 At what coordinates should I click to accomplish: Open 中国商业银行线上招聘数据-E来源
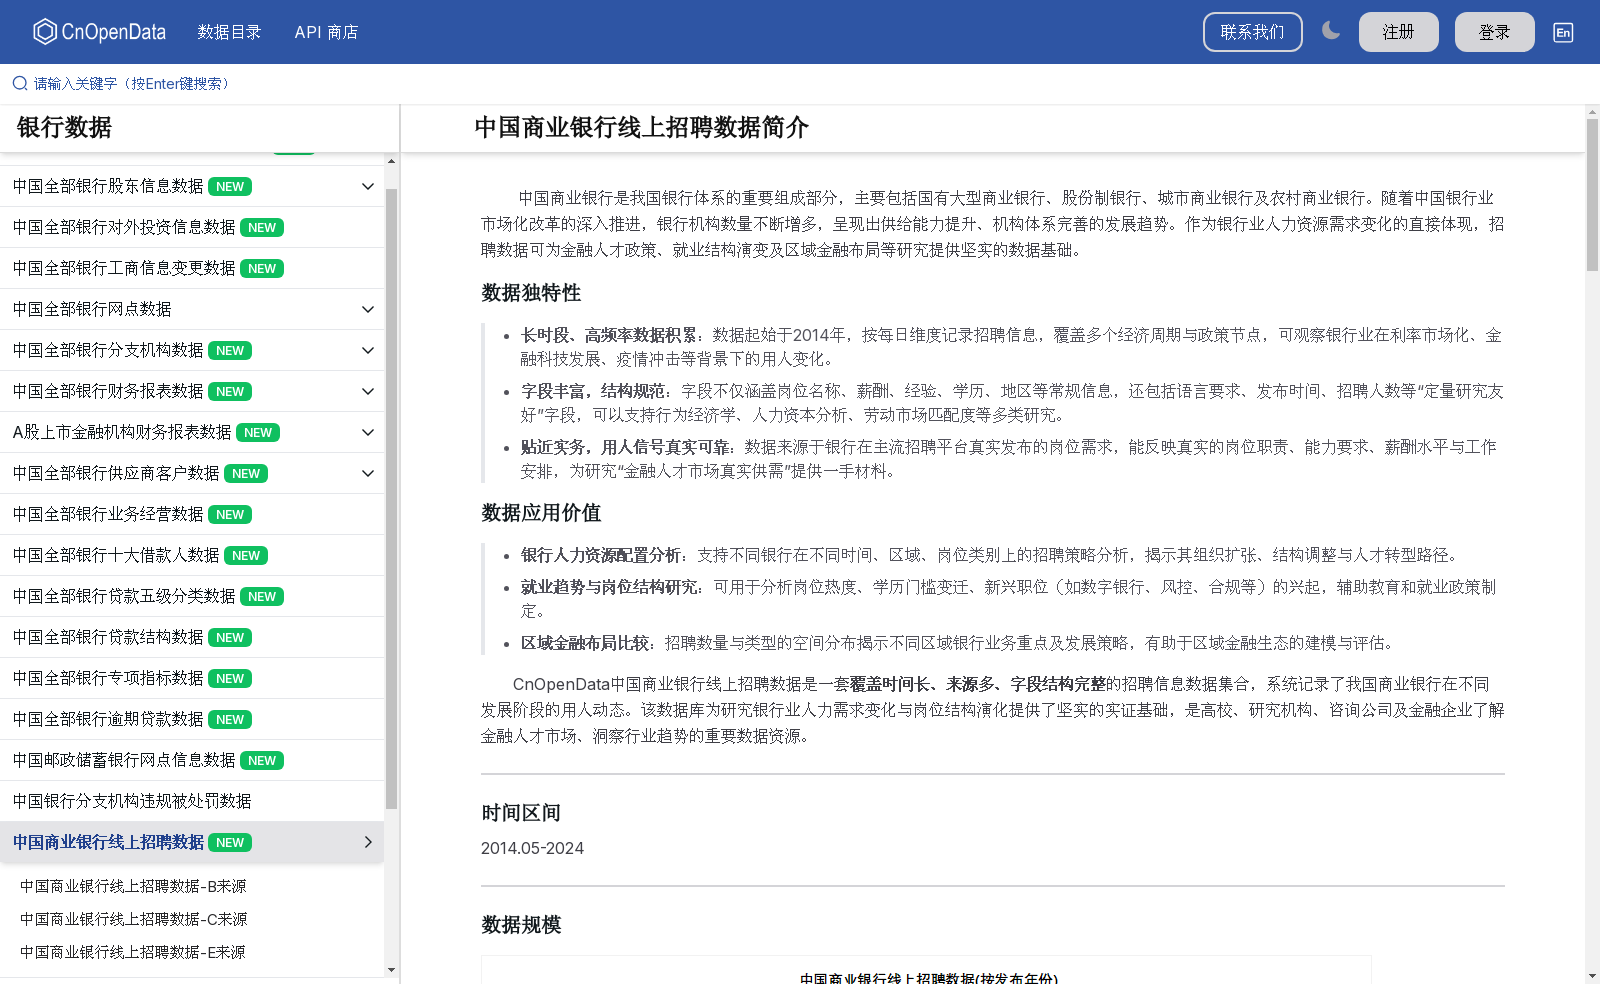[x=132, y=952]
